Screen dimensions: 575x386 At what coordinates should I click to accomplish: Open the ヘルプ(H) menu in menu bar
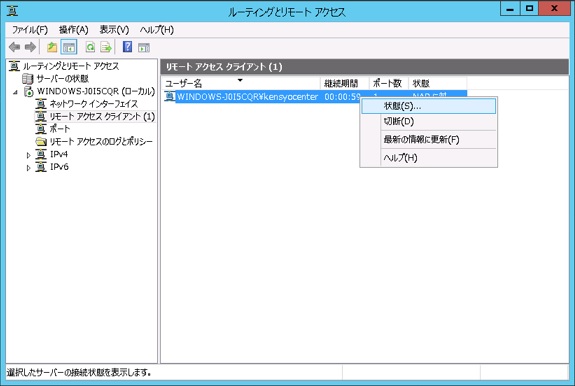[x=157, y=30]
